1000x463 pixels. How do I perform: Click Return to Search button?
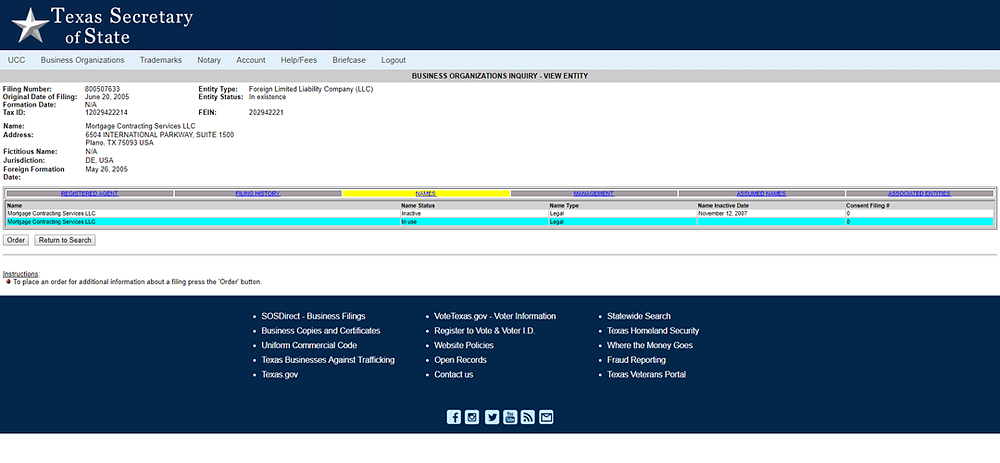64,240
